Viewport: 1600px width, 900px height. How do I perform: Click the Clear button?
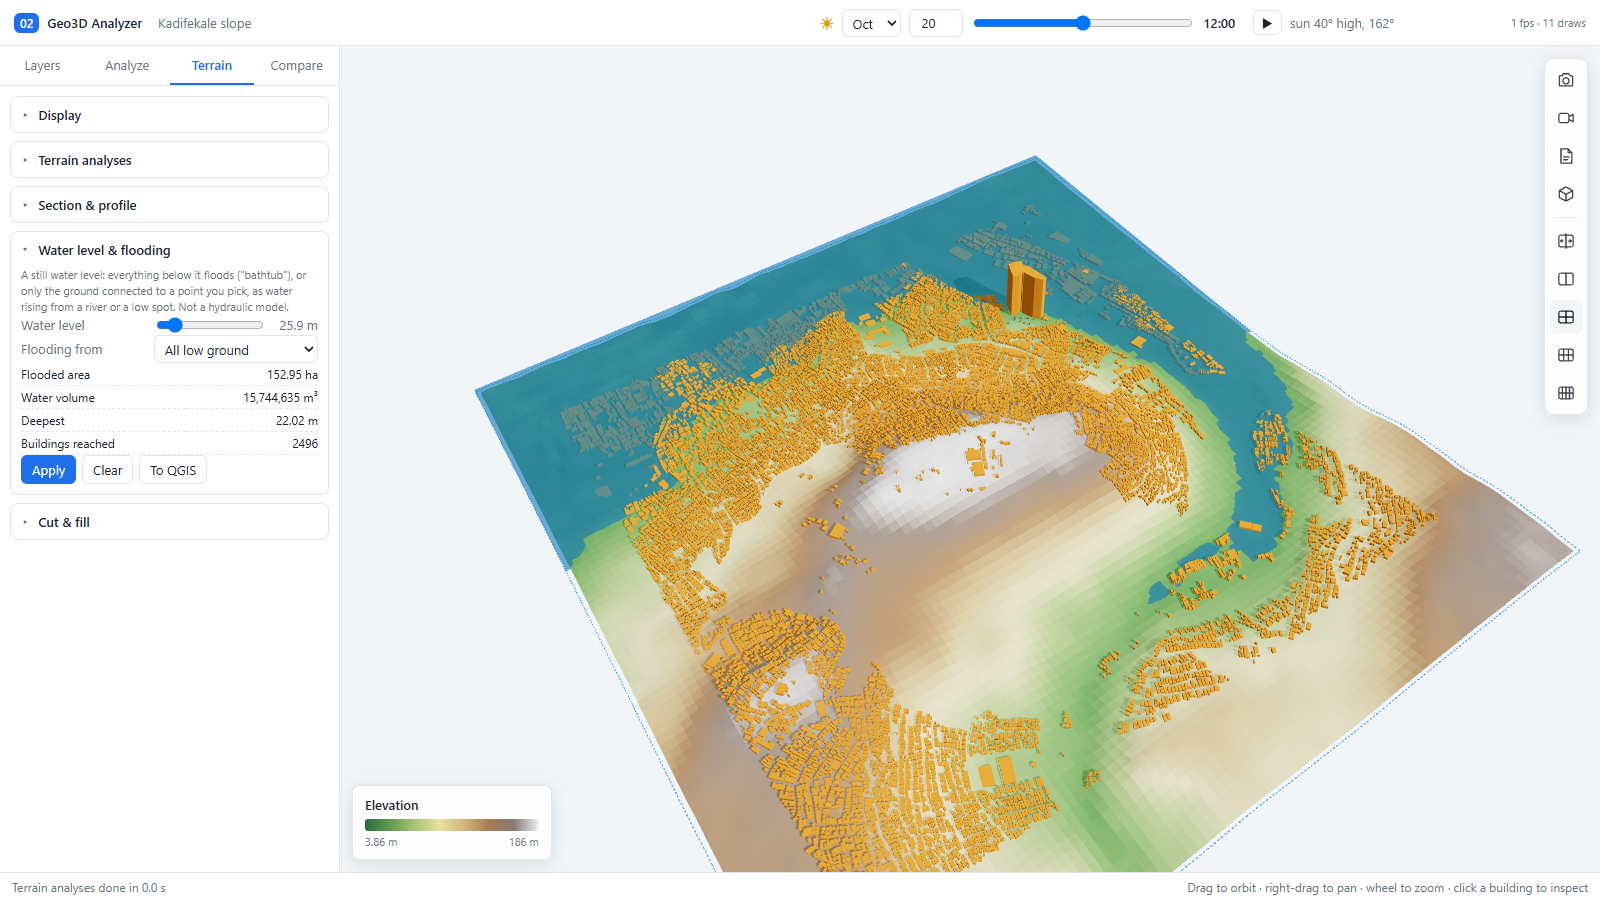(107, 470)
